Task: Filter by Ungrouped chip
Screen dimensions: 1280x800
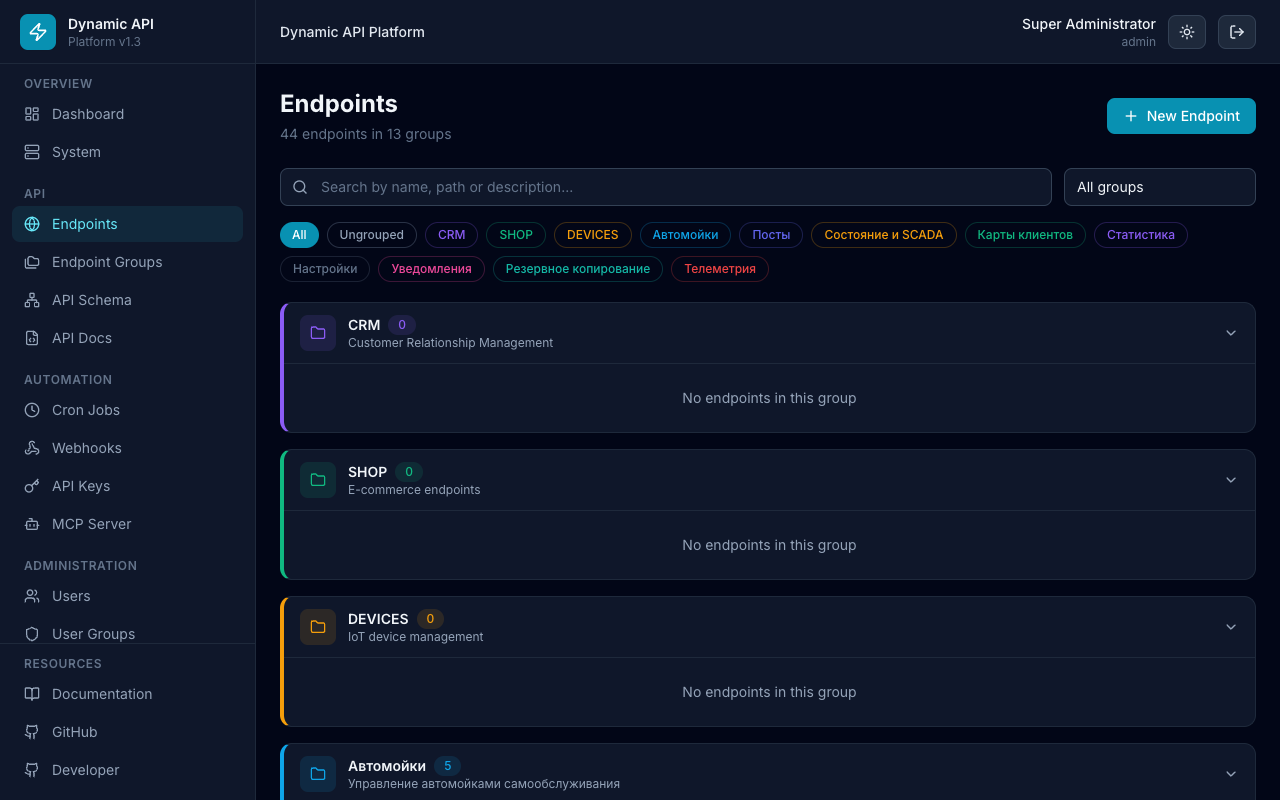Action: coord(371,235)
